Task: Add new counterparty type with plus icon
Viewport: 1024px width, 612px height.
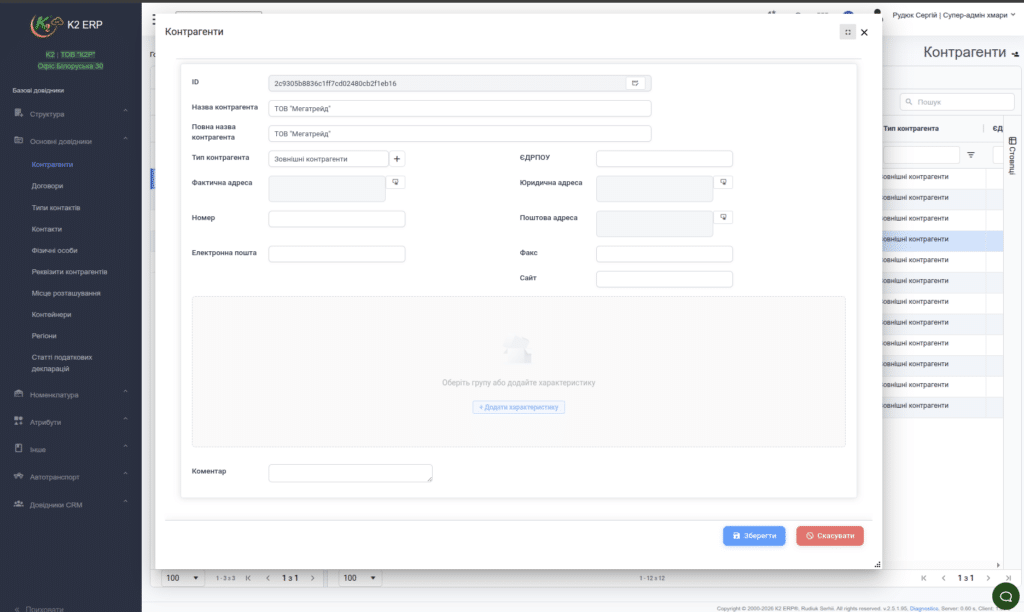Action: click(x=396, y=159)
